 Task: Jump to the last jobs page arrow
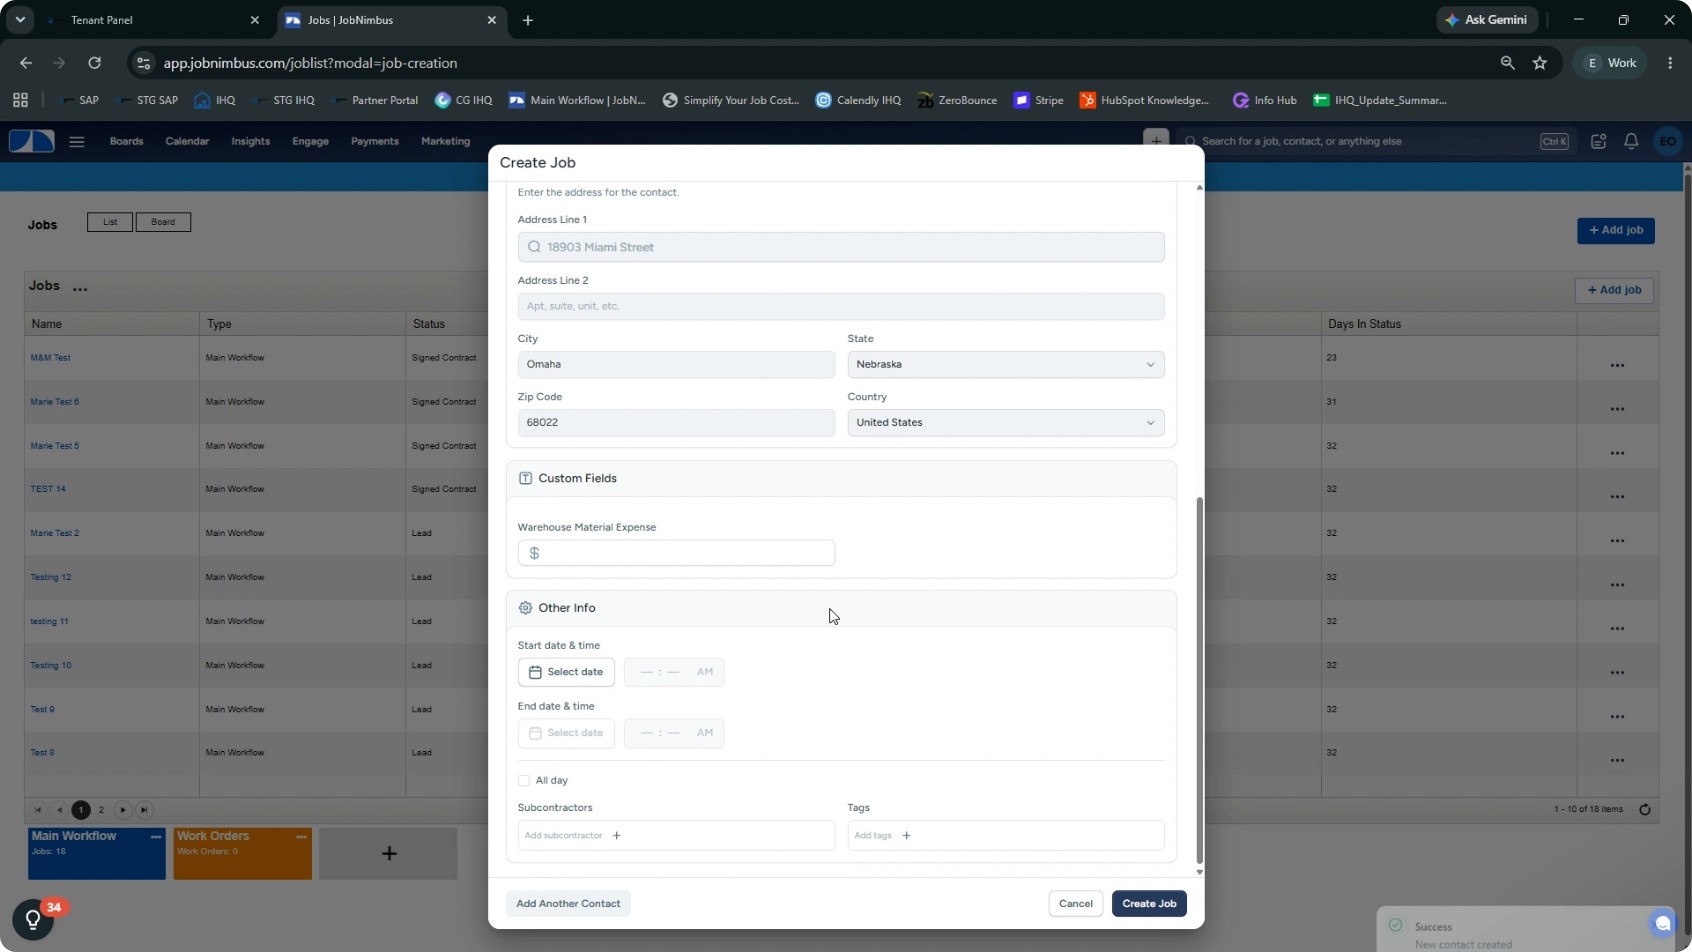coord(144,810)
